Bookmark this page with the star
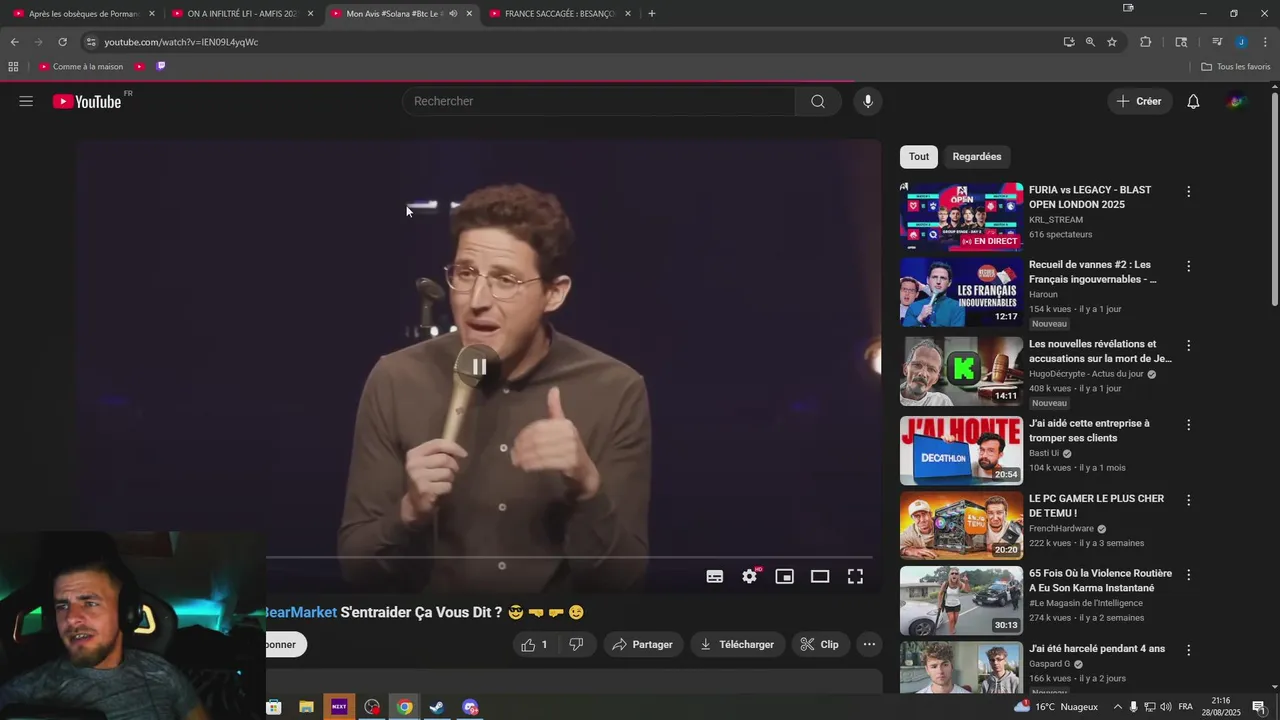The height and width of the screenshot is (720, 1280). tap(1112, 42)
